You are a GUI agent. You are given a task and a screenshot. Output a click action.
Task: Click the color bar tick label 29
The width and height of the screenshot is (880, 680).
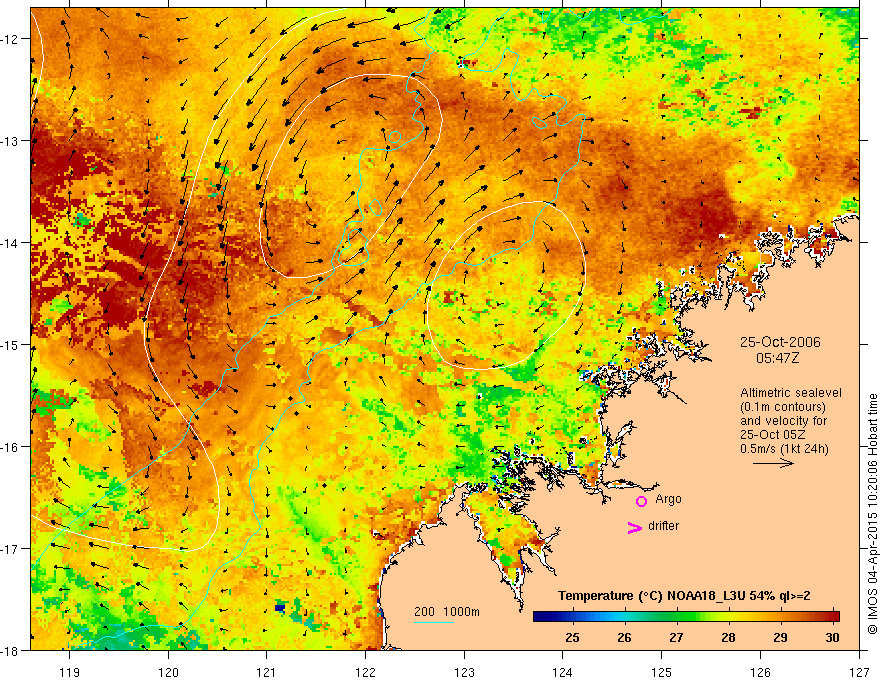coord(780,637)
